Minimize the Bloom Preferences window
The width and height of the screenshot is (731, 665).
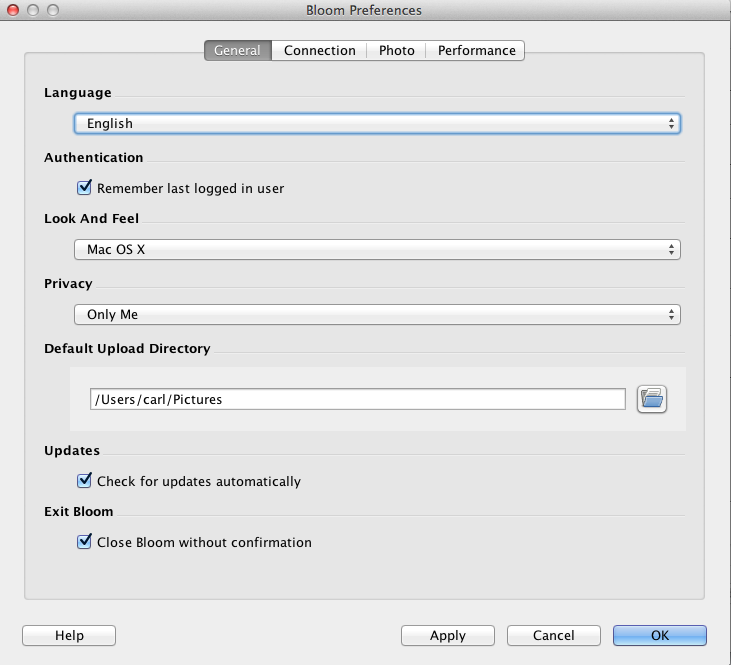coord(32,10)
